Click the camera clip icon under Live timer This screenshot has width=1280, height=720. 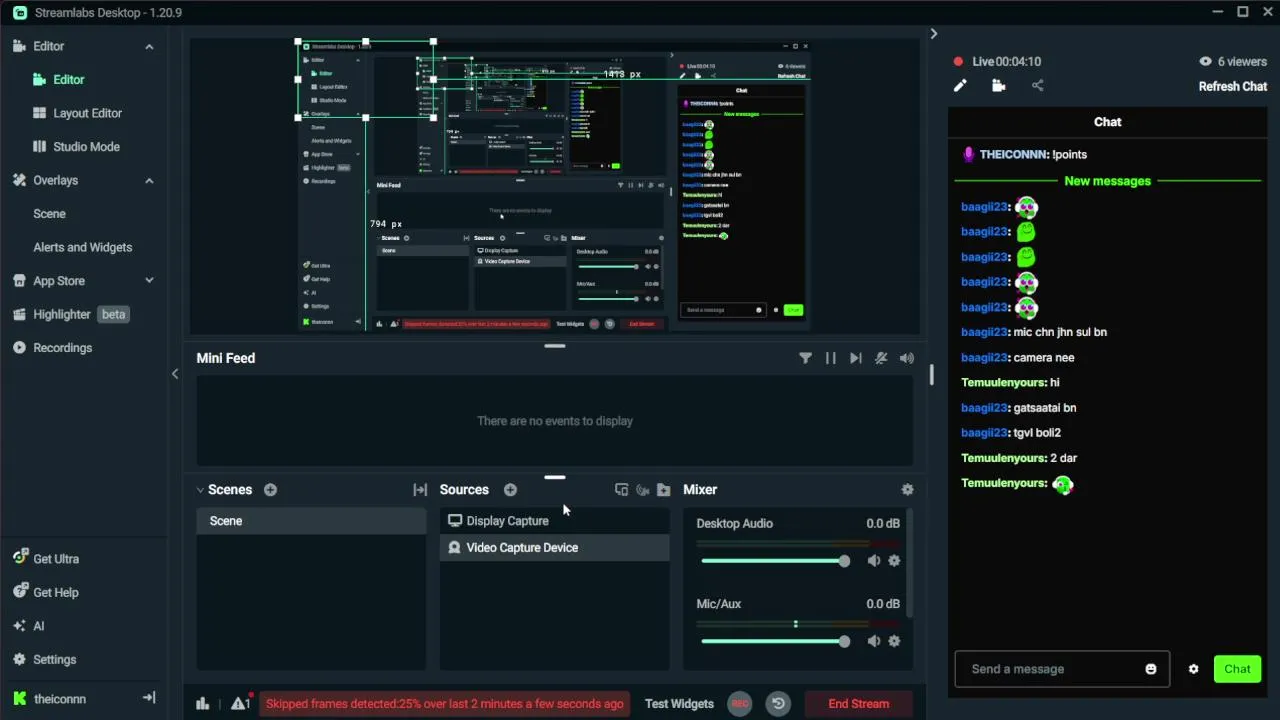pos(998,86)
